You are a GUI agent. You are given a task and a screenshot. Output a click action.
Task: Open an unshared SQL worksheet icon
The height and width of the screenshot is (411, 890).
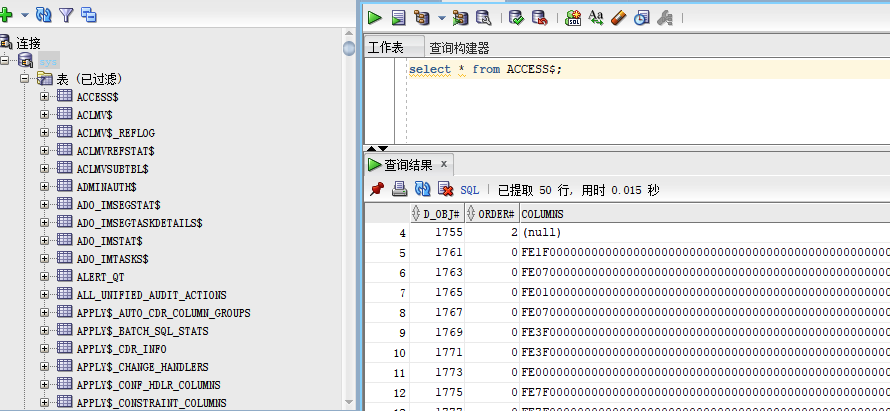coord(573,18)
